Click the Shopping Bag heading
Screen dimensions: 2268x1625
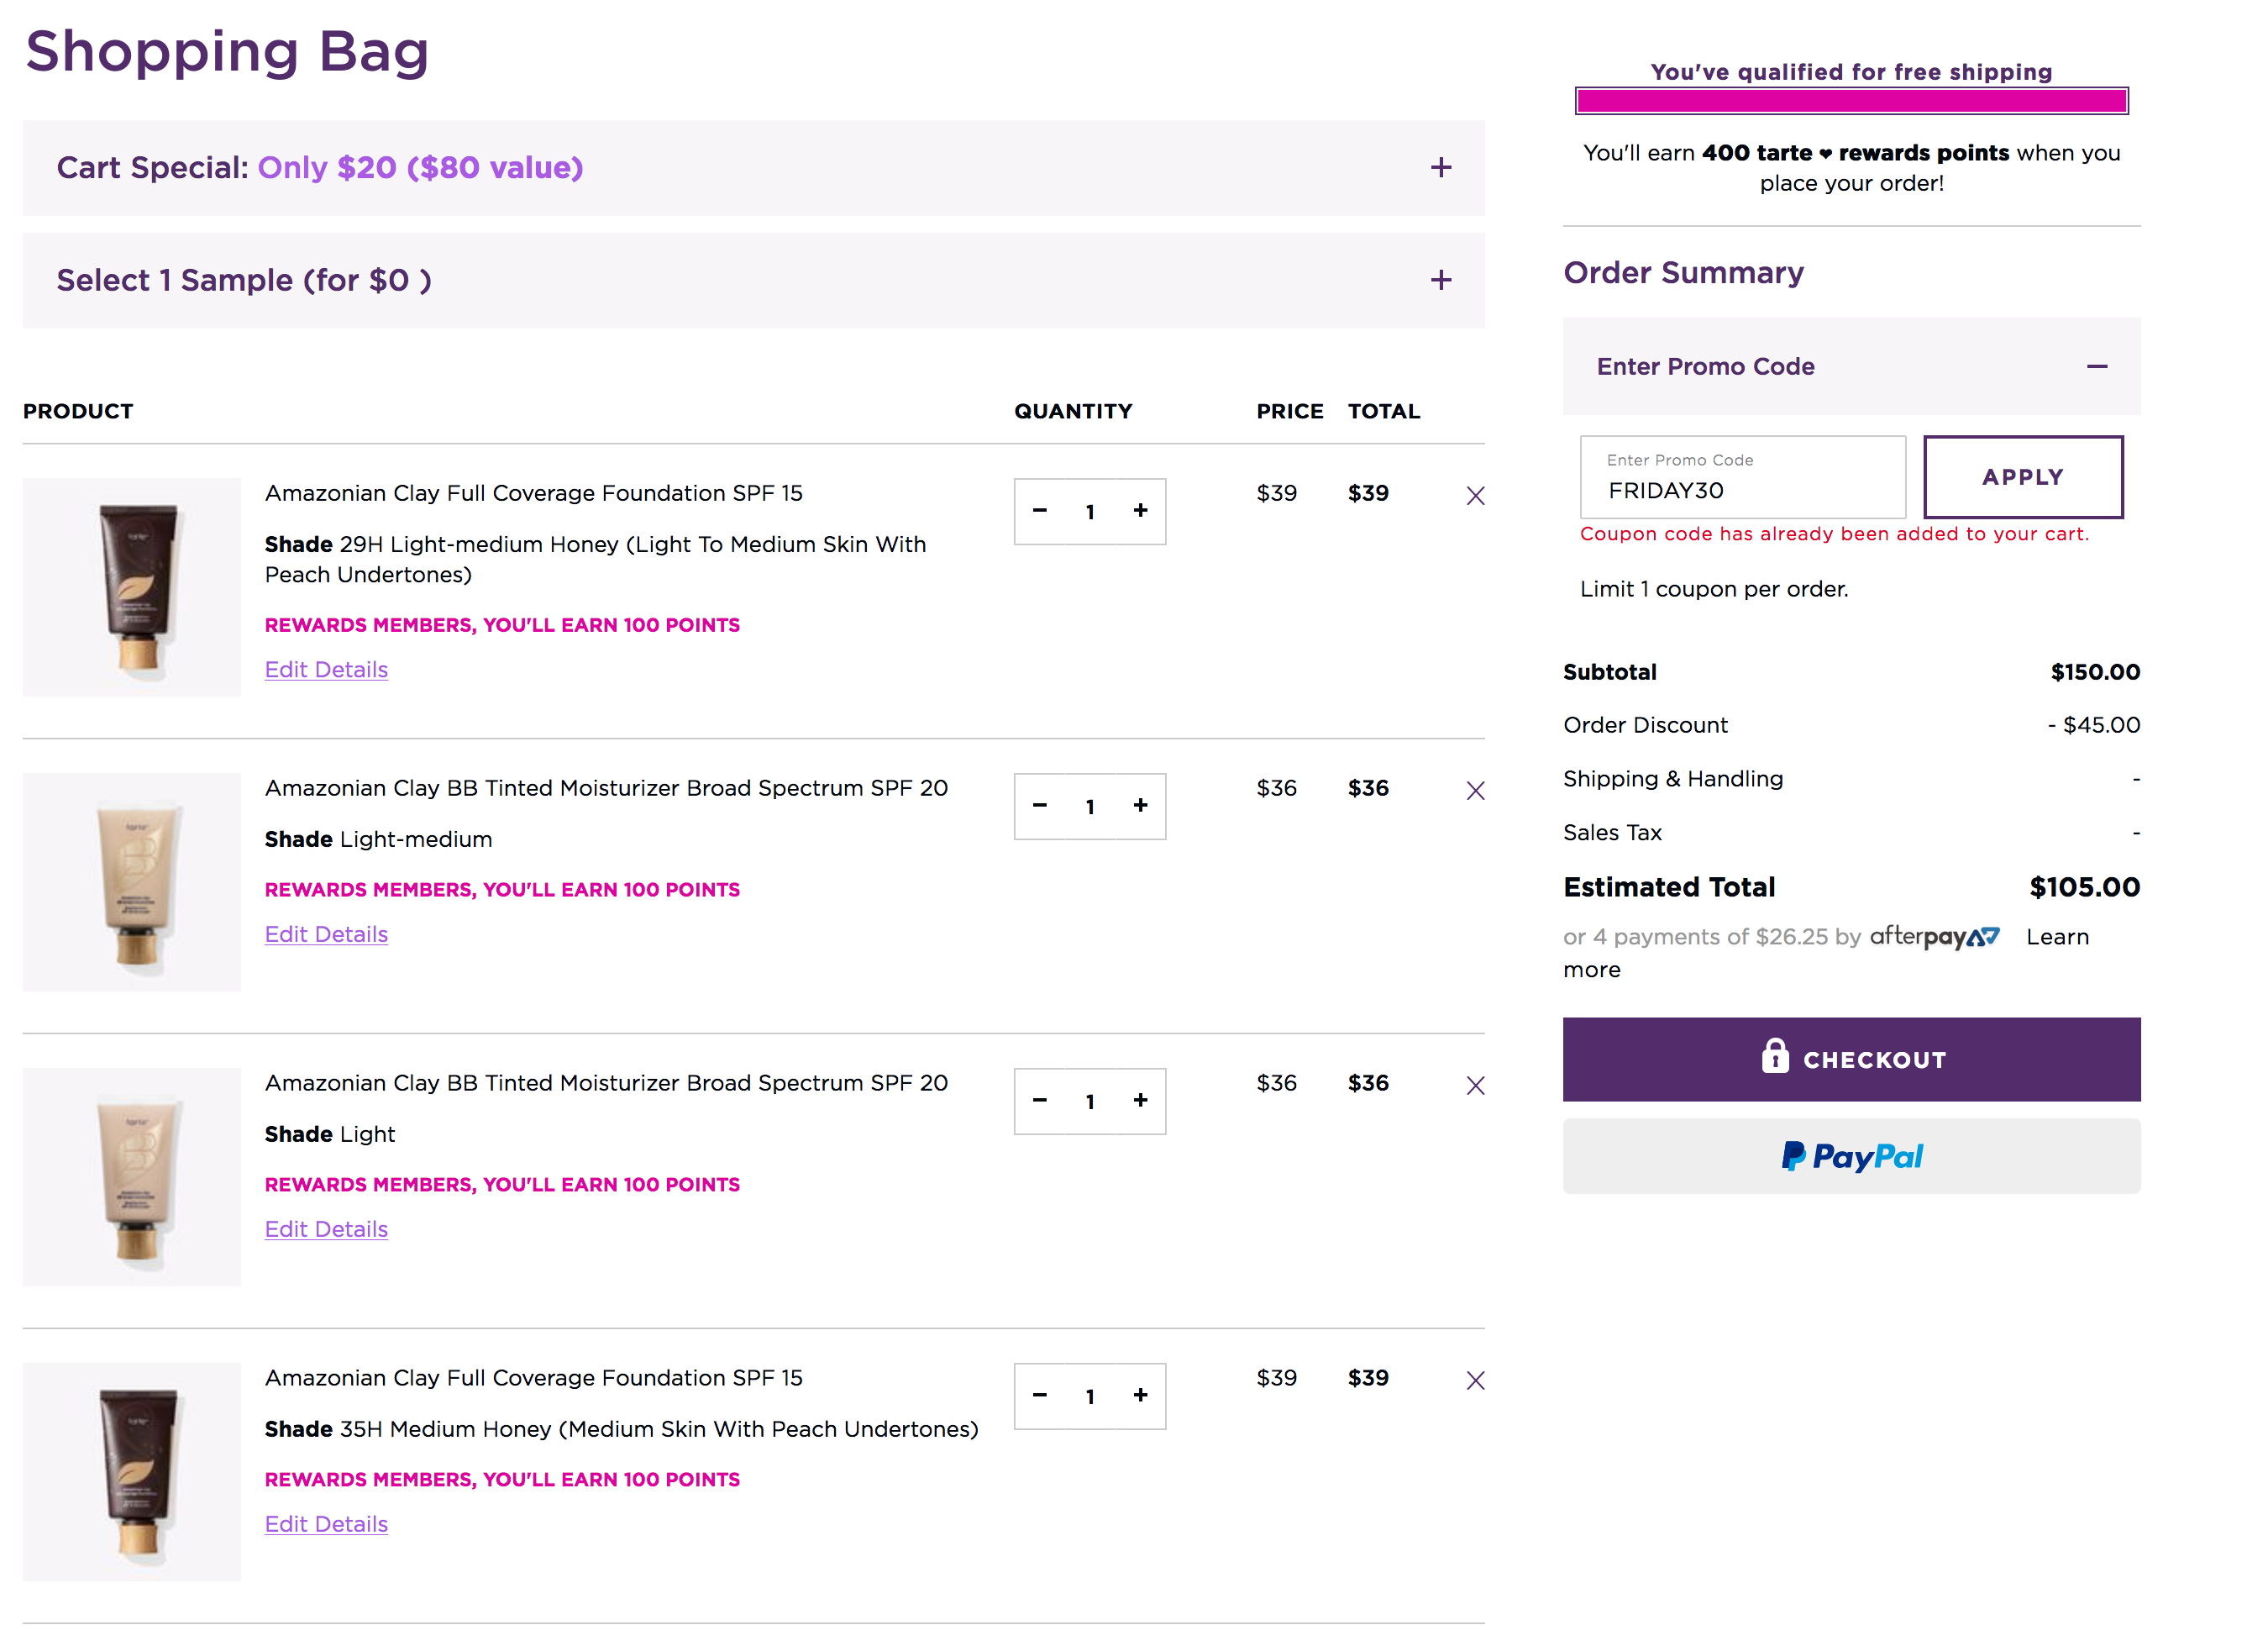tap(227, 52)
